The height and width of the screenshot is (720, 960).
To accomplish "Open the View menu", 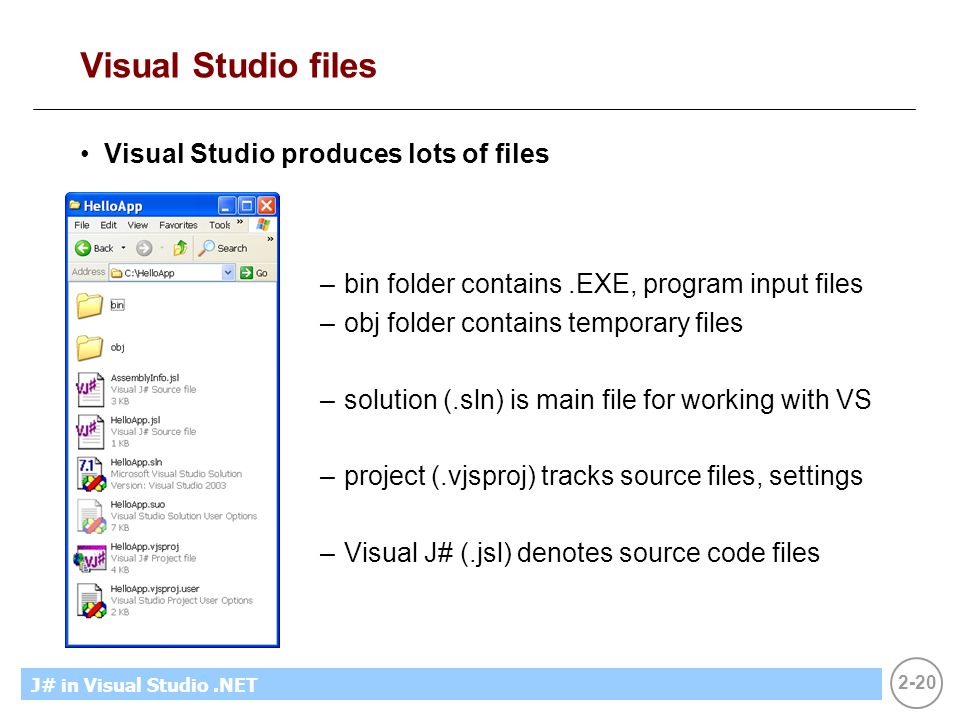I will [138, 225].
